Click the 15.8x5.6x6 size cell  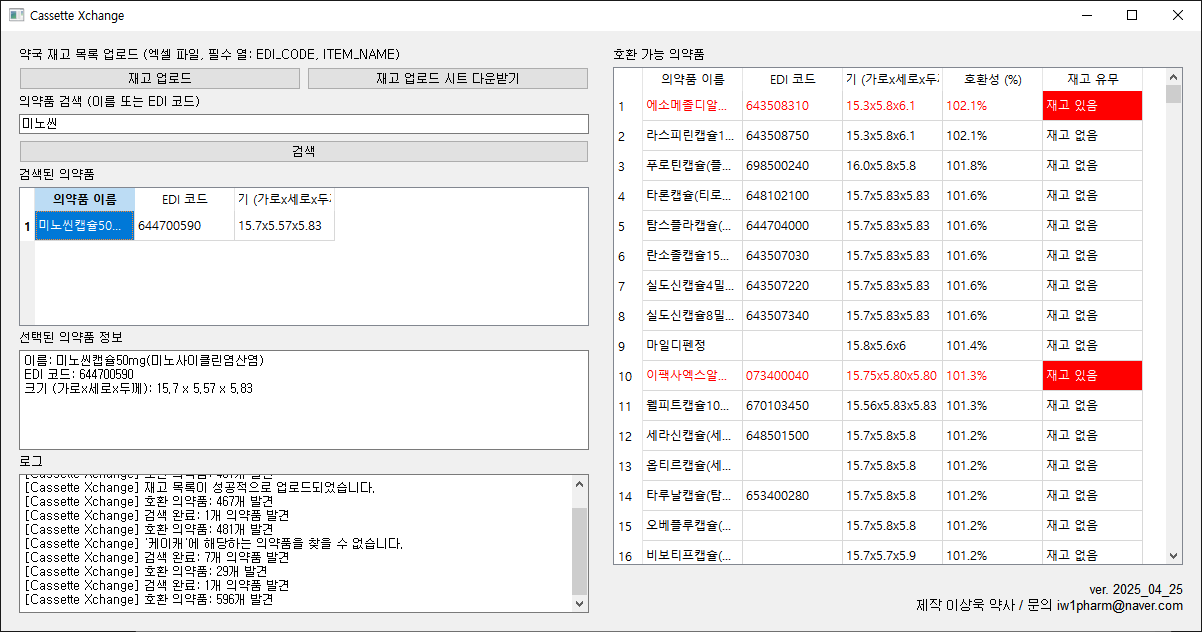tap(892, 346)
